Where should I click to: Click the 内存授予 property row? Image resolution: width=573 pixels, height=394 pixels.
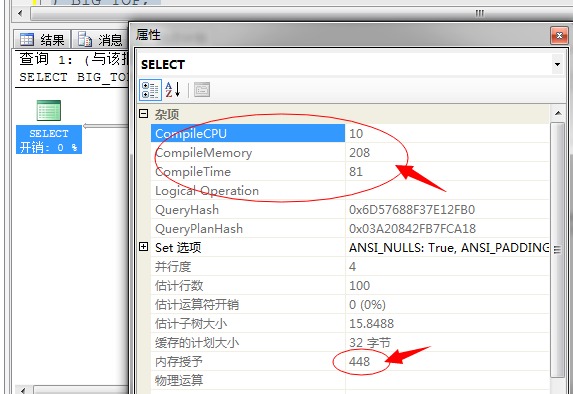coord(350,361)
